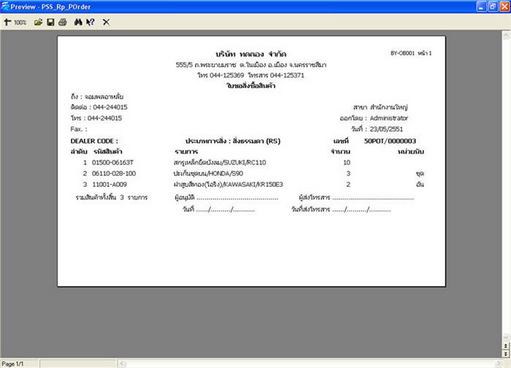Activate the What's This help pointer
This screenshot has height=368, width=511.
90,22
